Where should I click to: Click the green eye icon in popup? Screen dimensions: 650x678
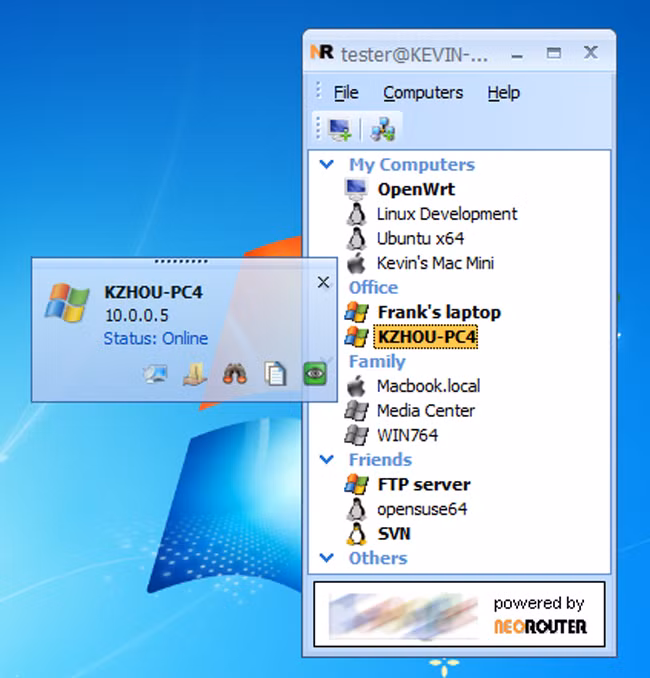315,373
